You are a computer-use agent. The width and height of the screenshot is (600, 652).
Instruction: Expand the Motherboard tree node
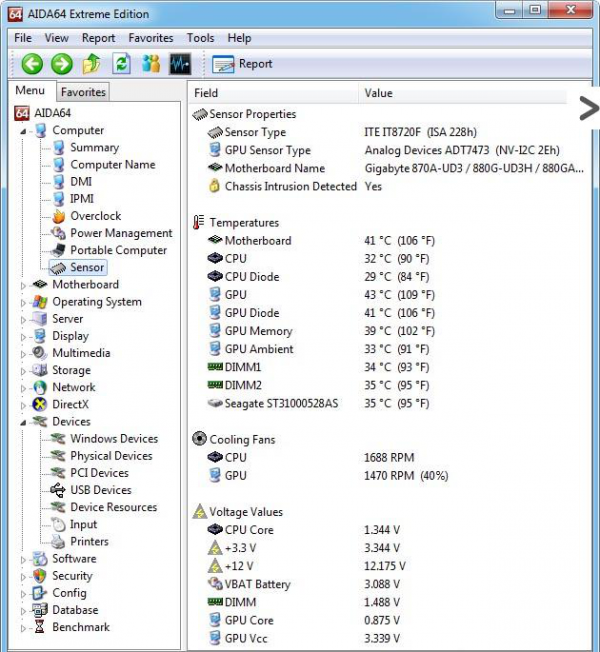coord(24,285)
